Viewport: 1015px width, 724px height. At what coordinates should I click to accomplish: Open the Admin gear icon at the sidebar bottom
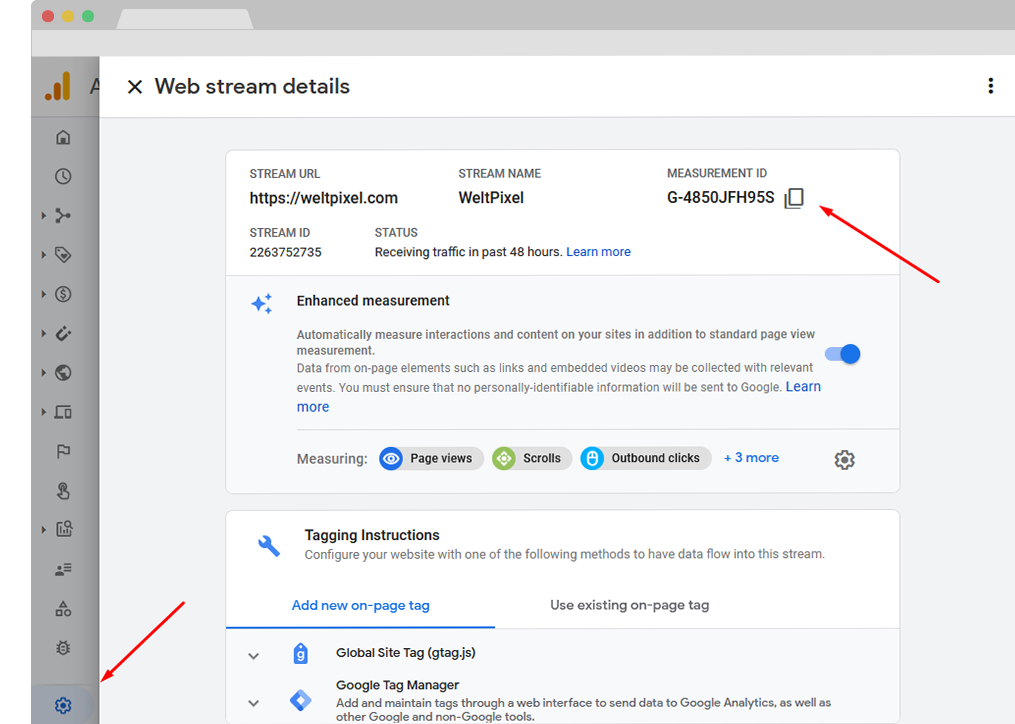(x=63, y=705)
